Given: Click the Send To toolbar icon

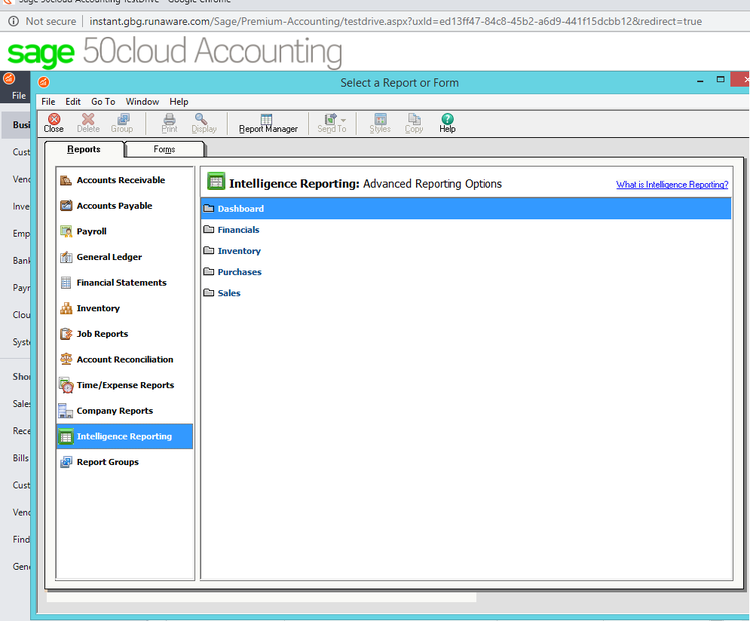Looking at the screenshot, I should (x=330, y=119).
